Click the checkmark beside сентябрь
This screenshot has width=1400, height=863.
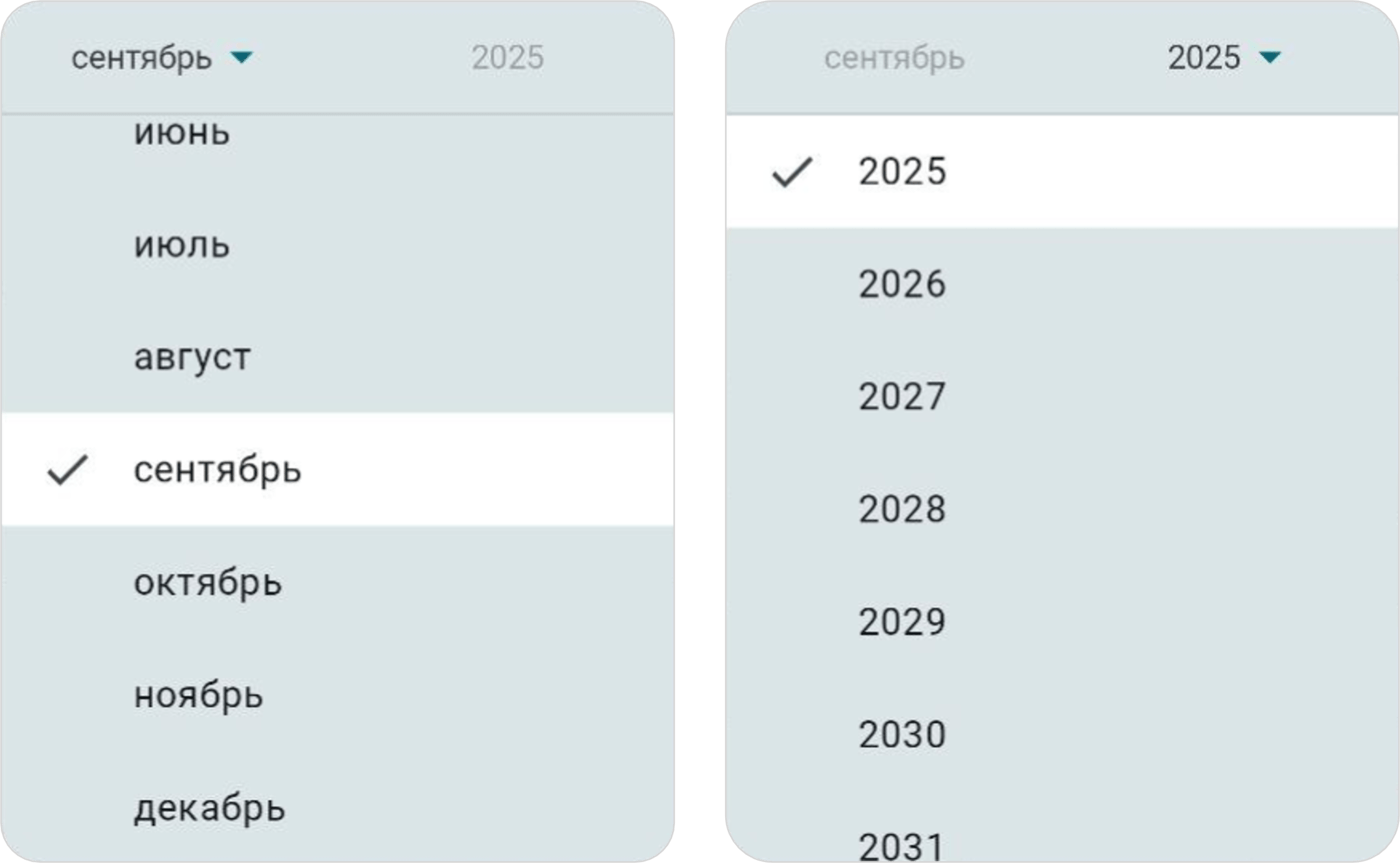(69, 470)
